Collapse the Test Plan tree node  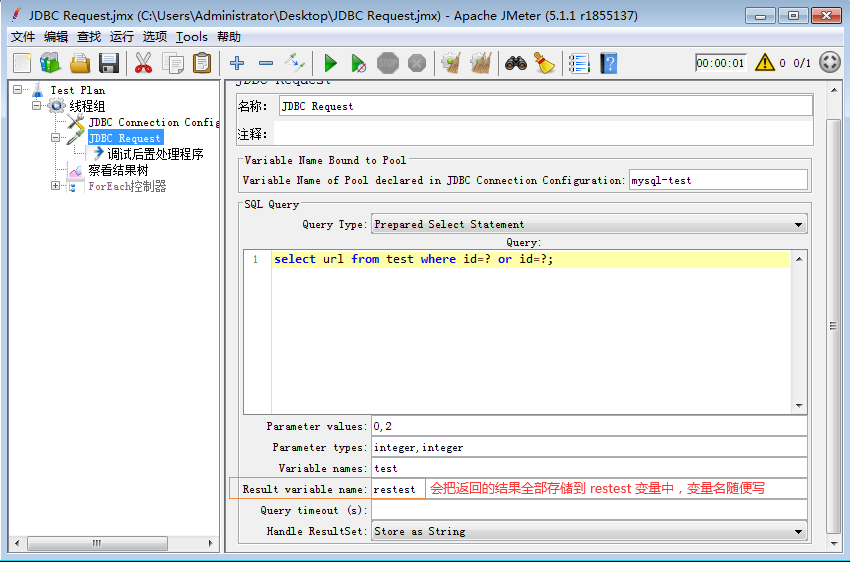(x=18, y=89)
